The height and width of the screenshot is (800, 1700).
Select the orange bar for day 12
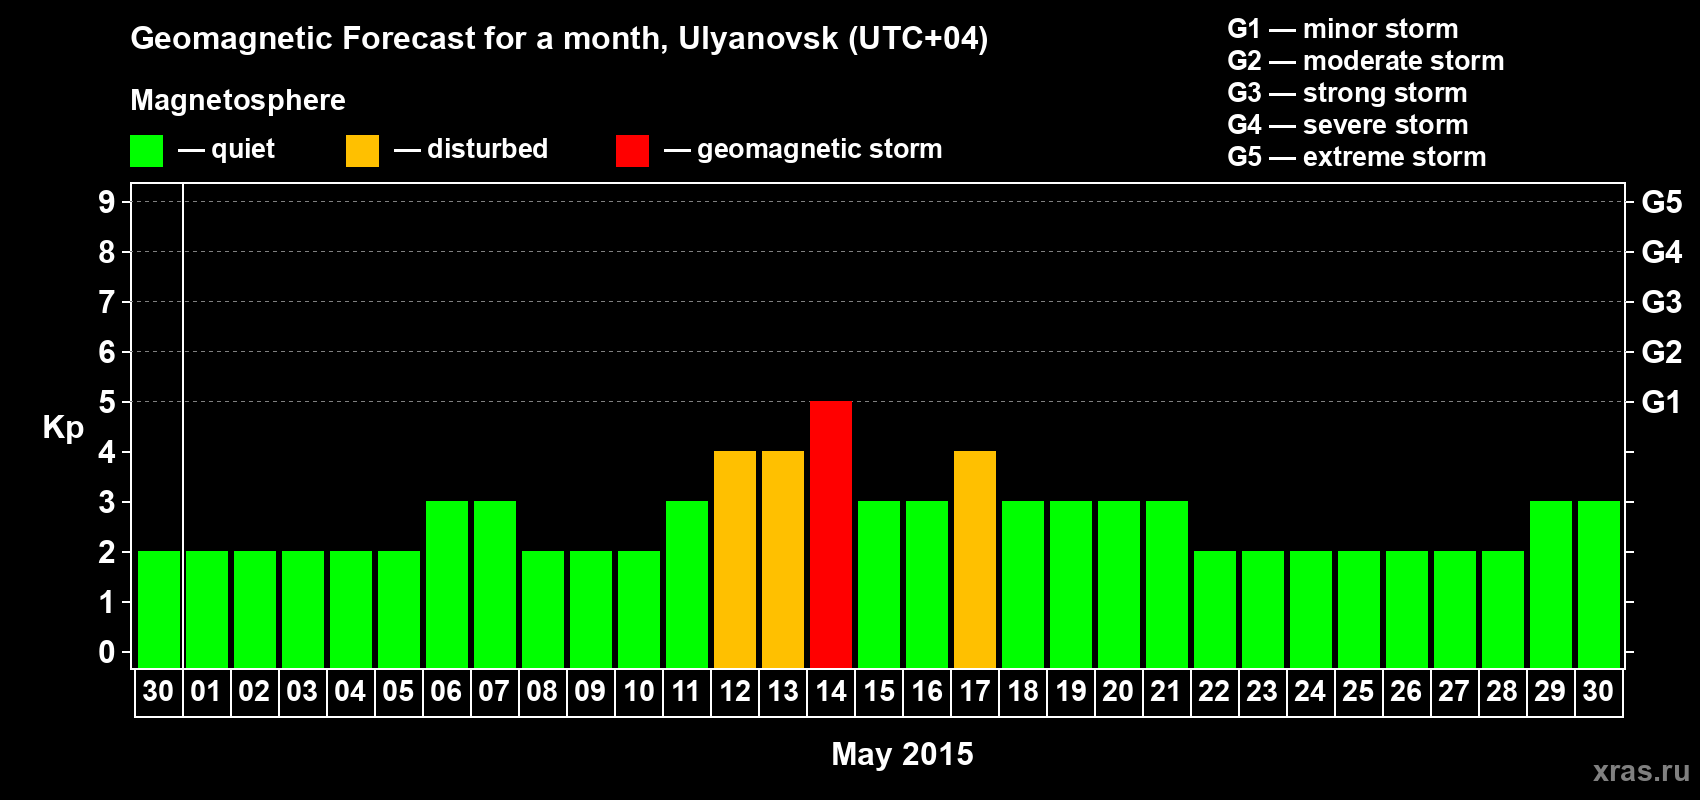click(x=735, y=559)
